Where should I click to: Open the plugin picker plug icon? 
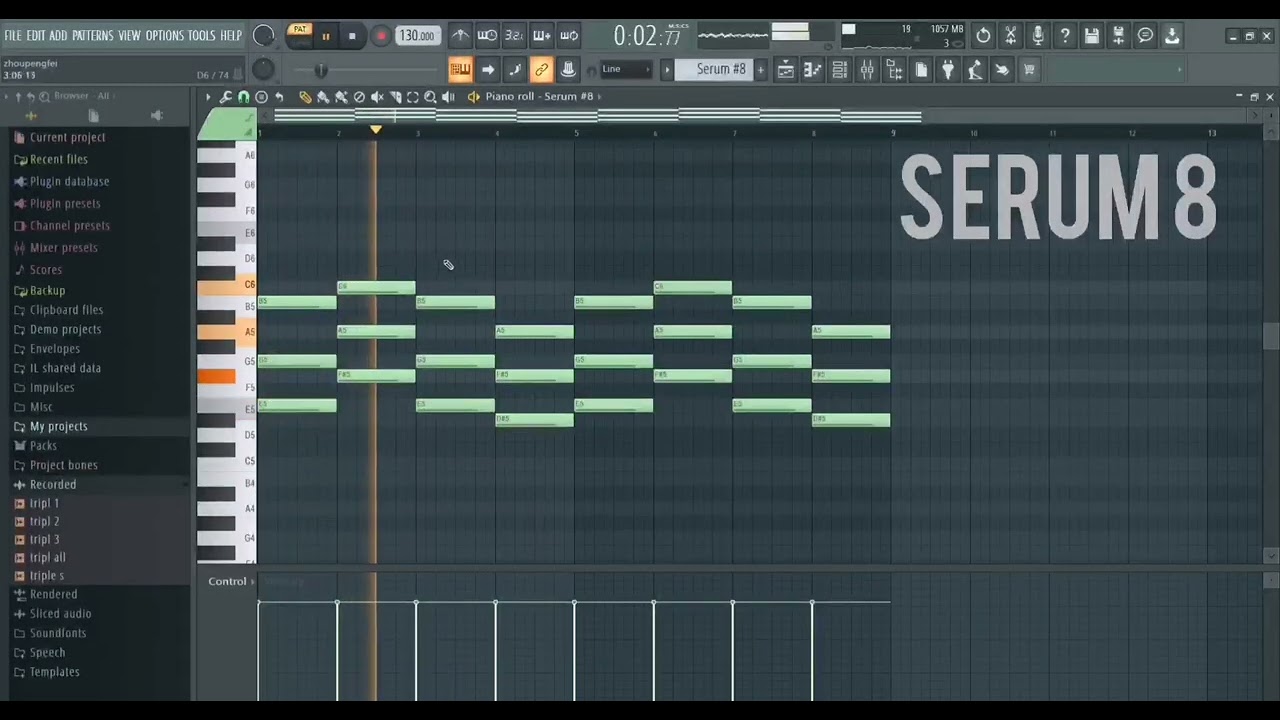point(948,69)
